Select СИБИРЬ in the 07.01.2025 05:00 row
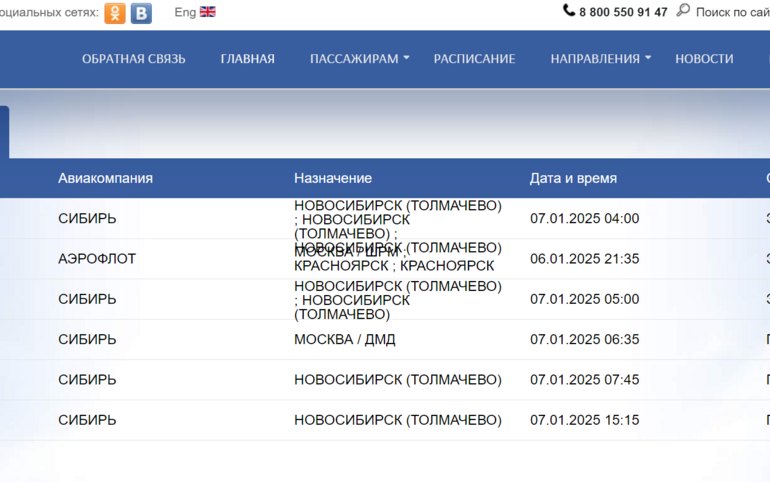 [x=87, y=299]
